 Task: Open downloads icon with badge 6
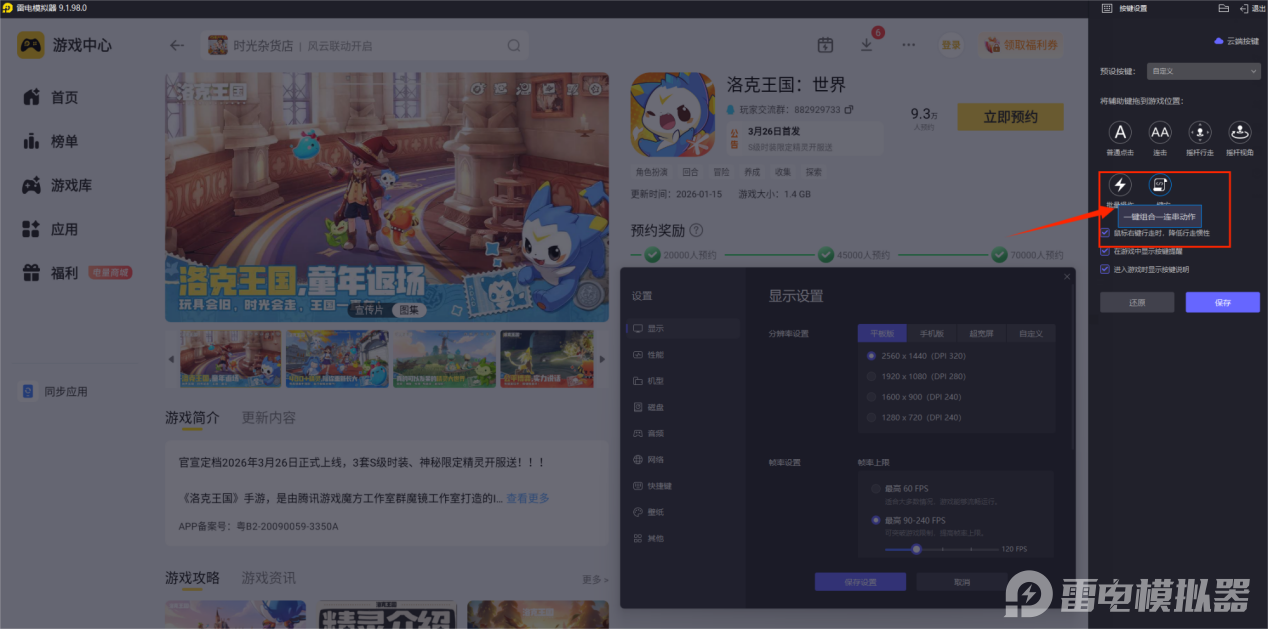tap(867, 45)
